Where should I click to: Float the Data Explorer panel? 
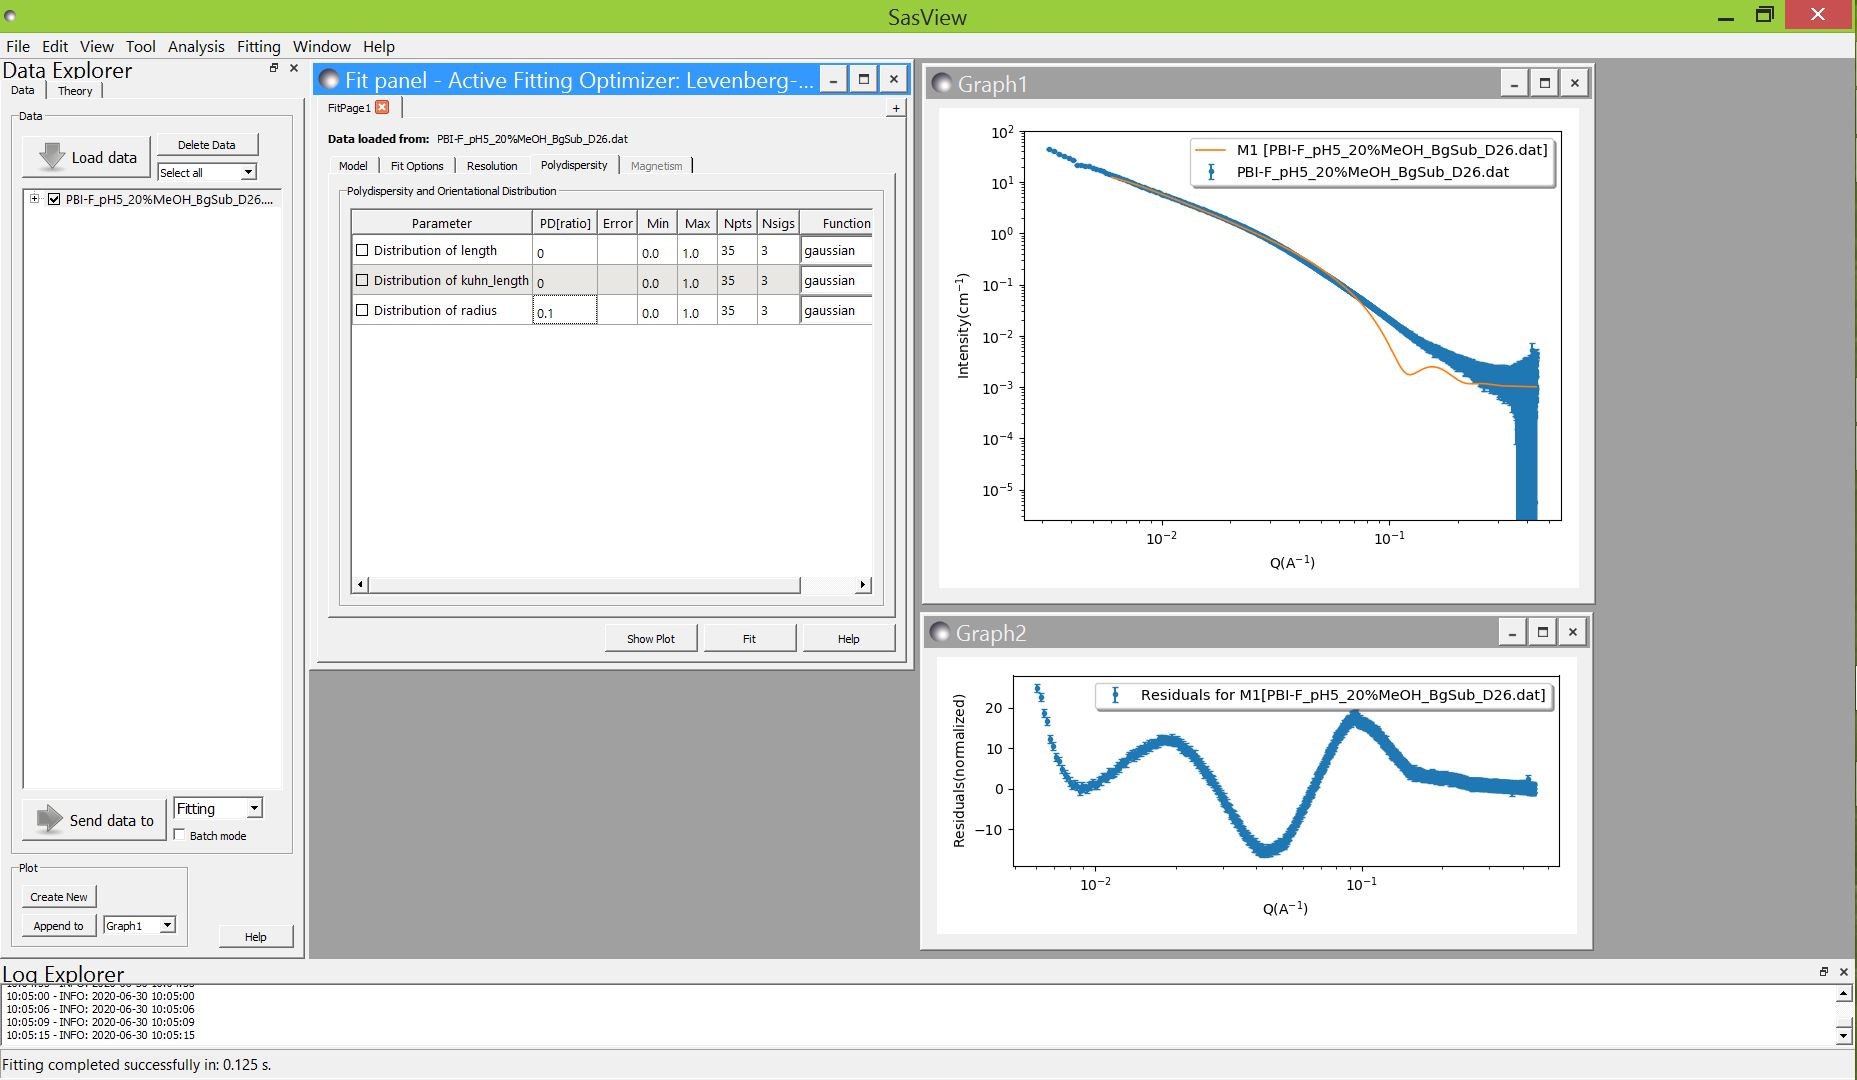click(x=274, y=68)
